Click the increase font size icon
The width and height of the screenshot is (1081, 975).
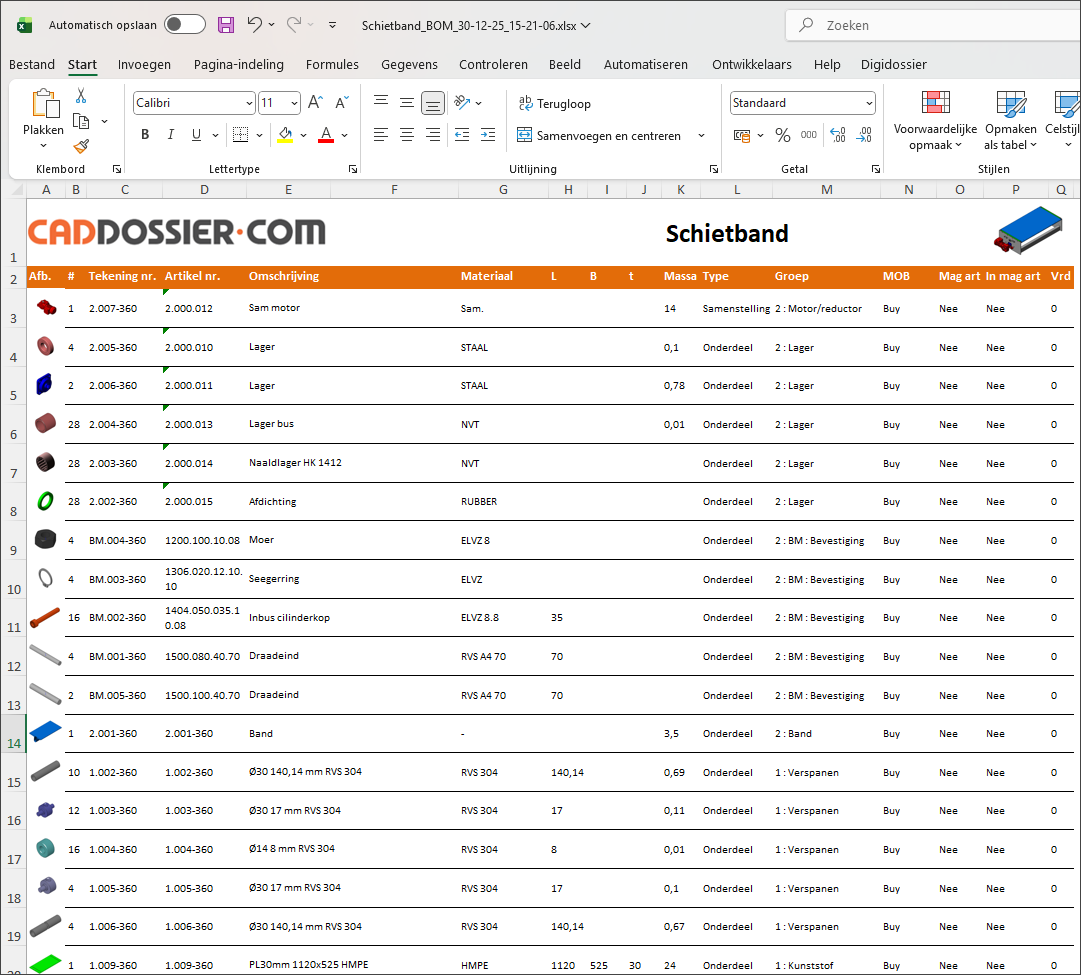[315, 103]
